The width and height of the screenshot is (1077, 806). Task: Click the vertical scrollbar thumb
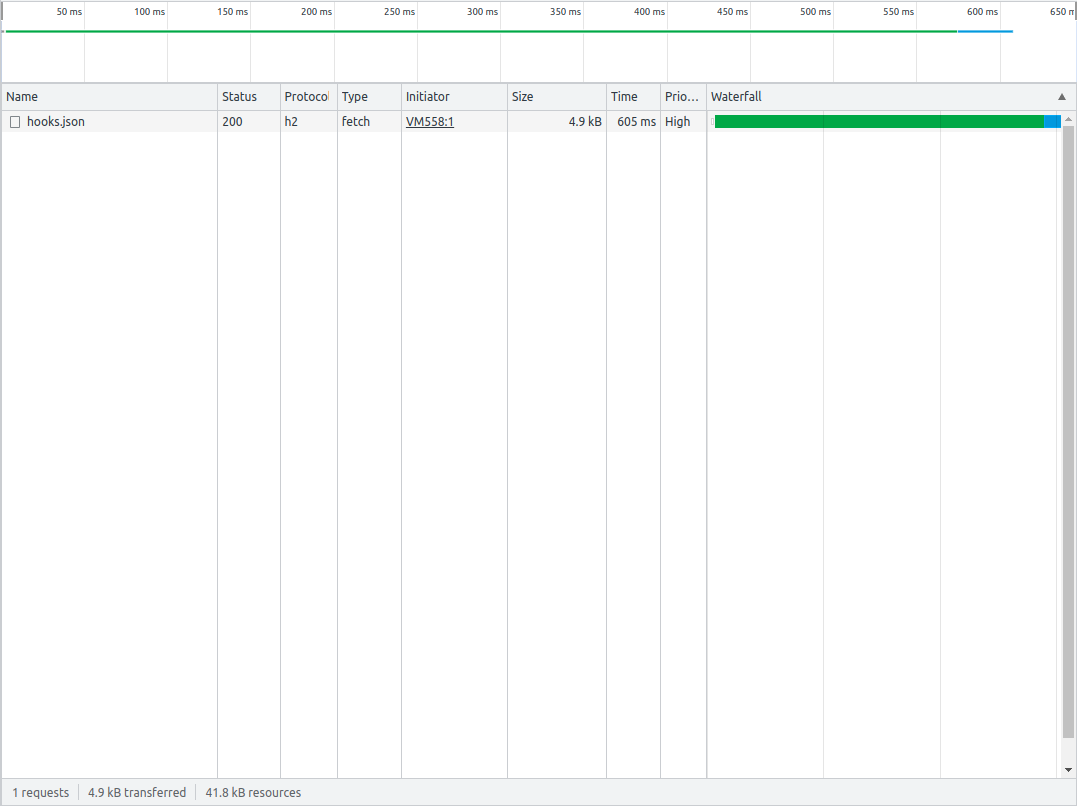1068,432
